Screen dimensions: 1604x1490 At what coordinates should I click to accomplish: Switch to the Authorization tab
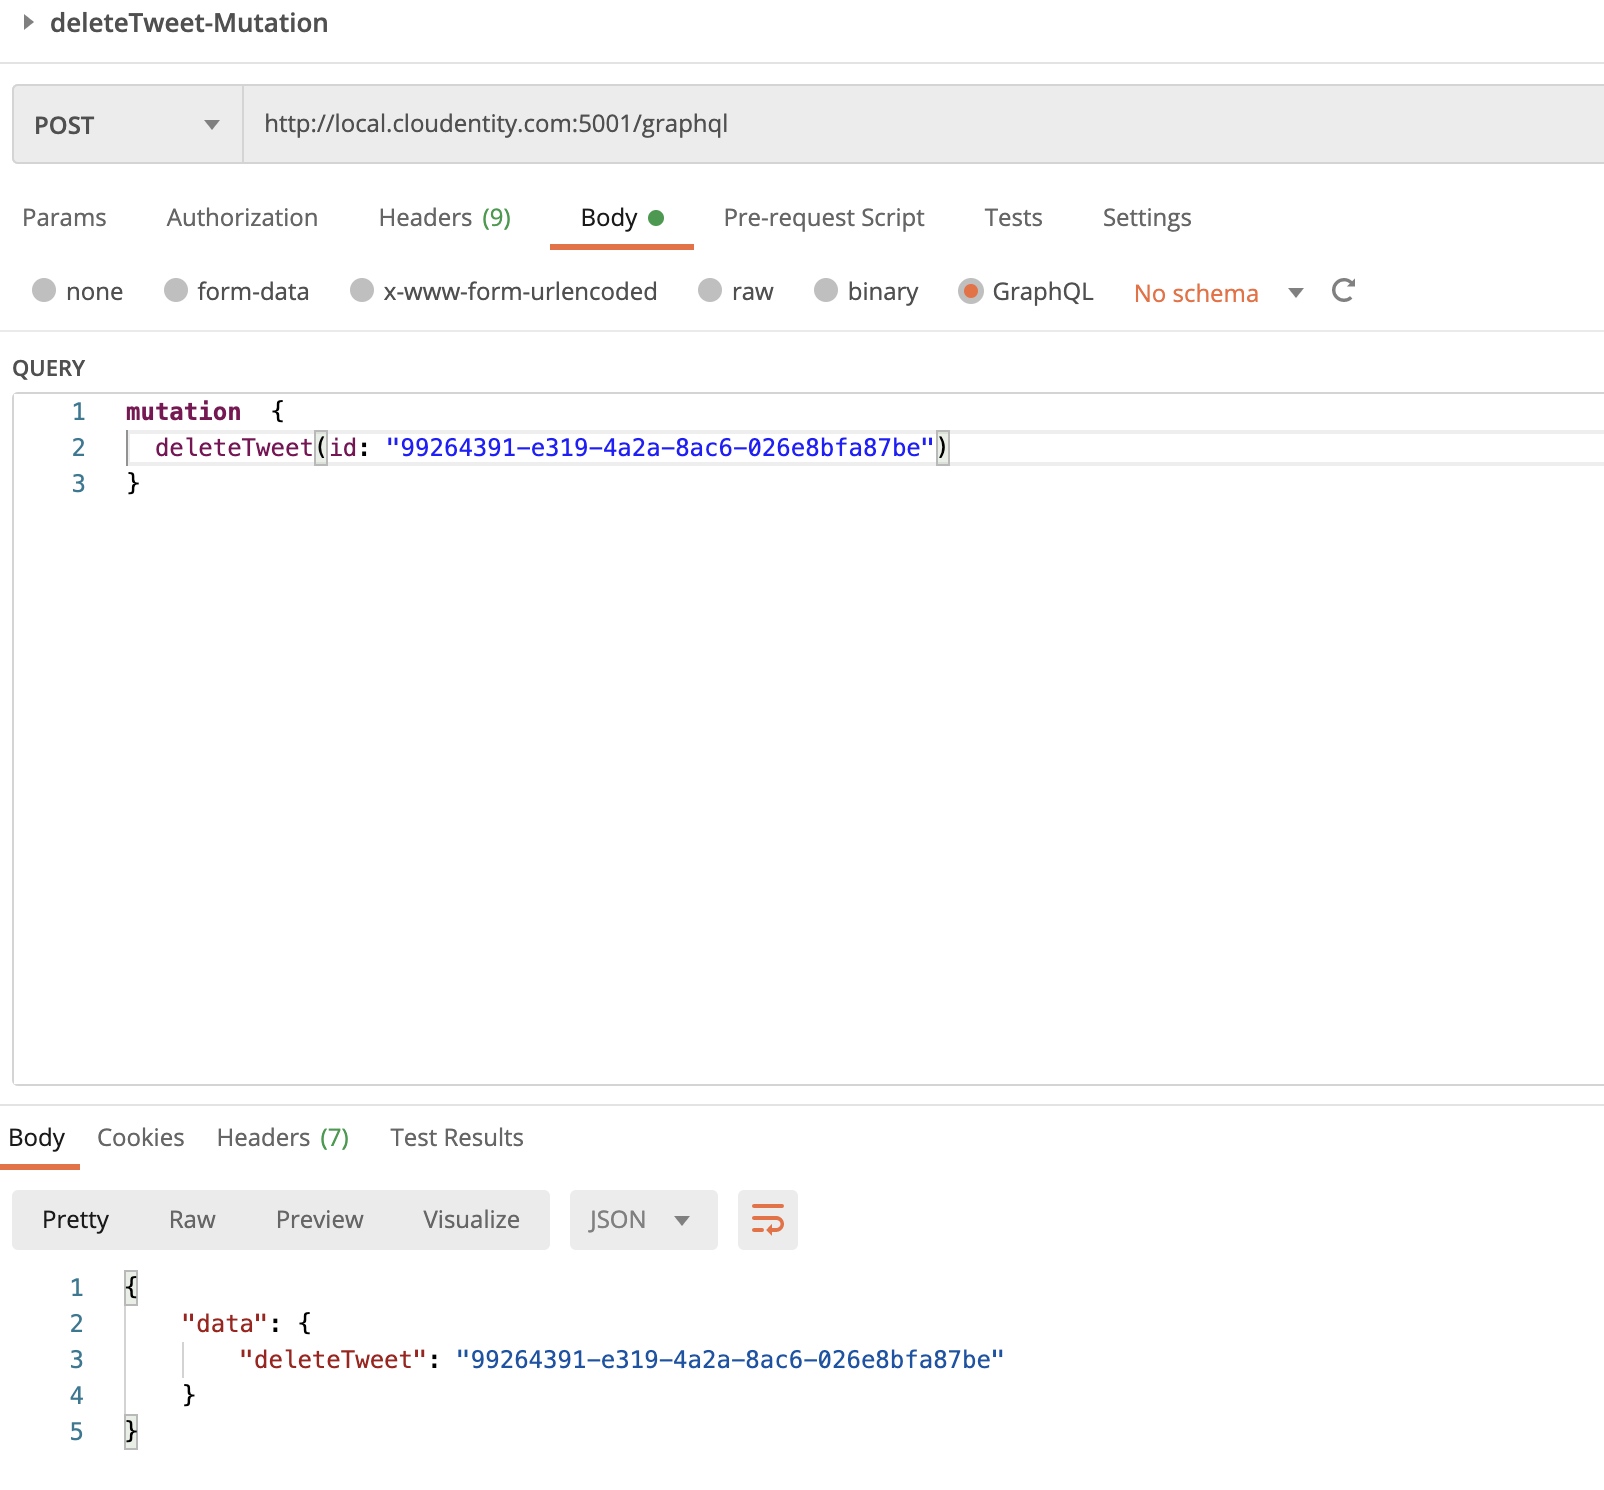(x=242, y=217)
